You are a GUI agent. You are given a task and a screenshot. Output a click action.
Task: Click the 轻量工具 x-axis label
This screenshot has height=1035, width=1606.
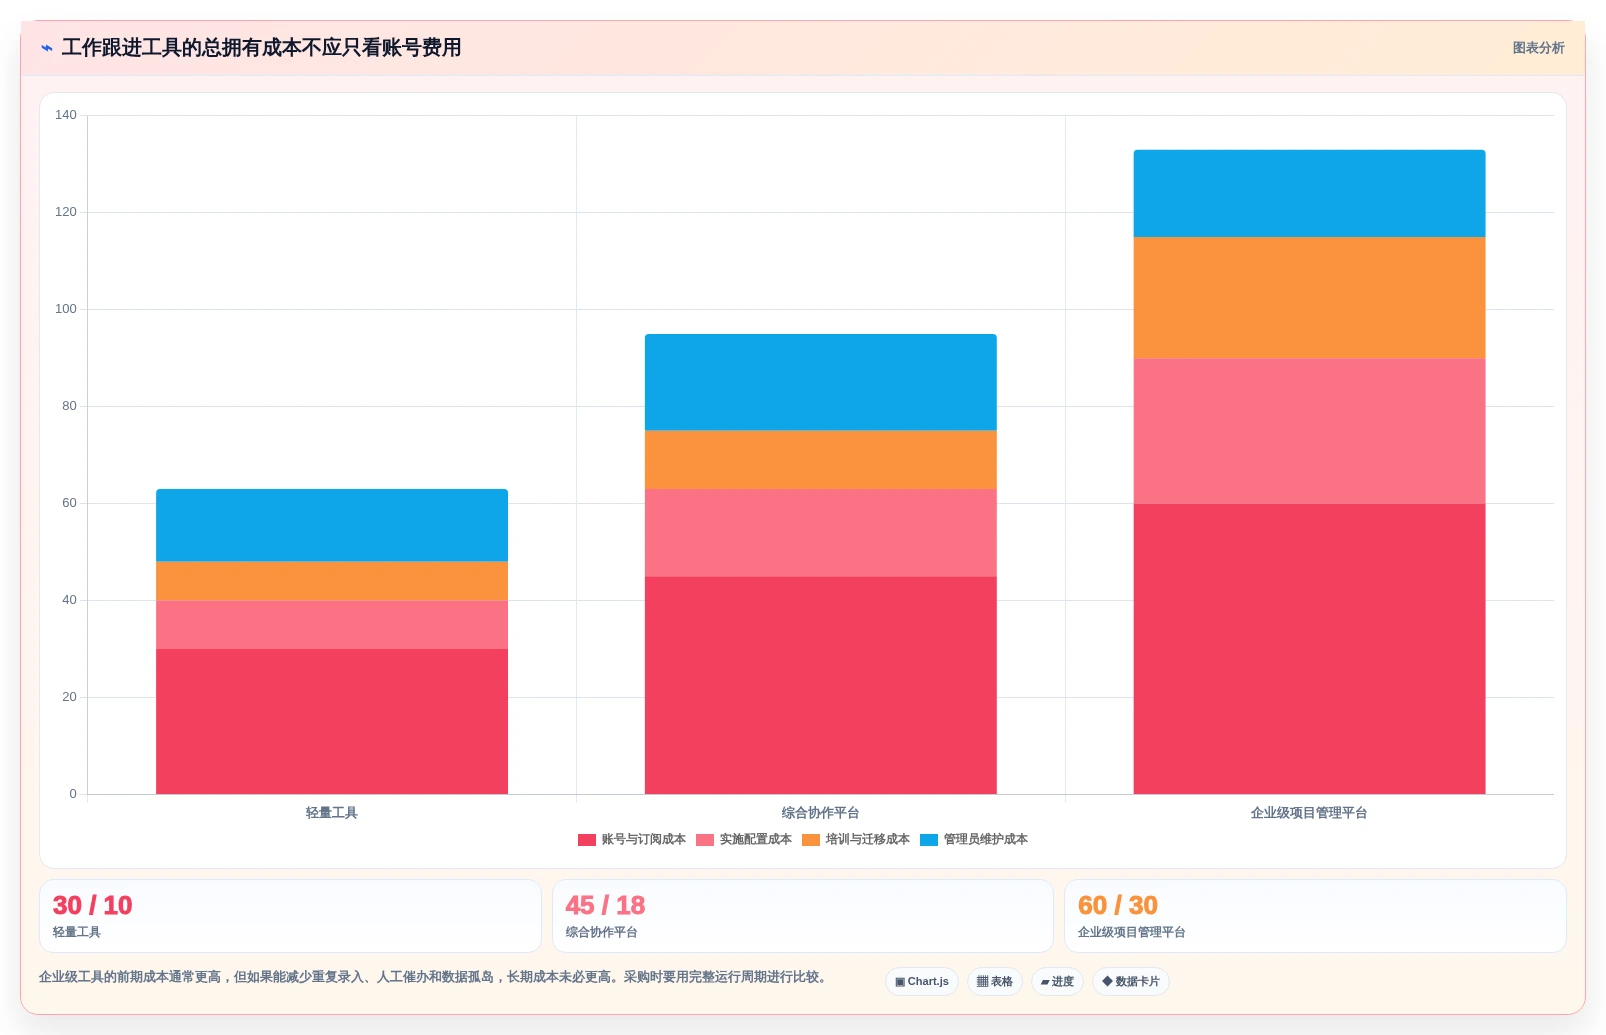(332, 813)
